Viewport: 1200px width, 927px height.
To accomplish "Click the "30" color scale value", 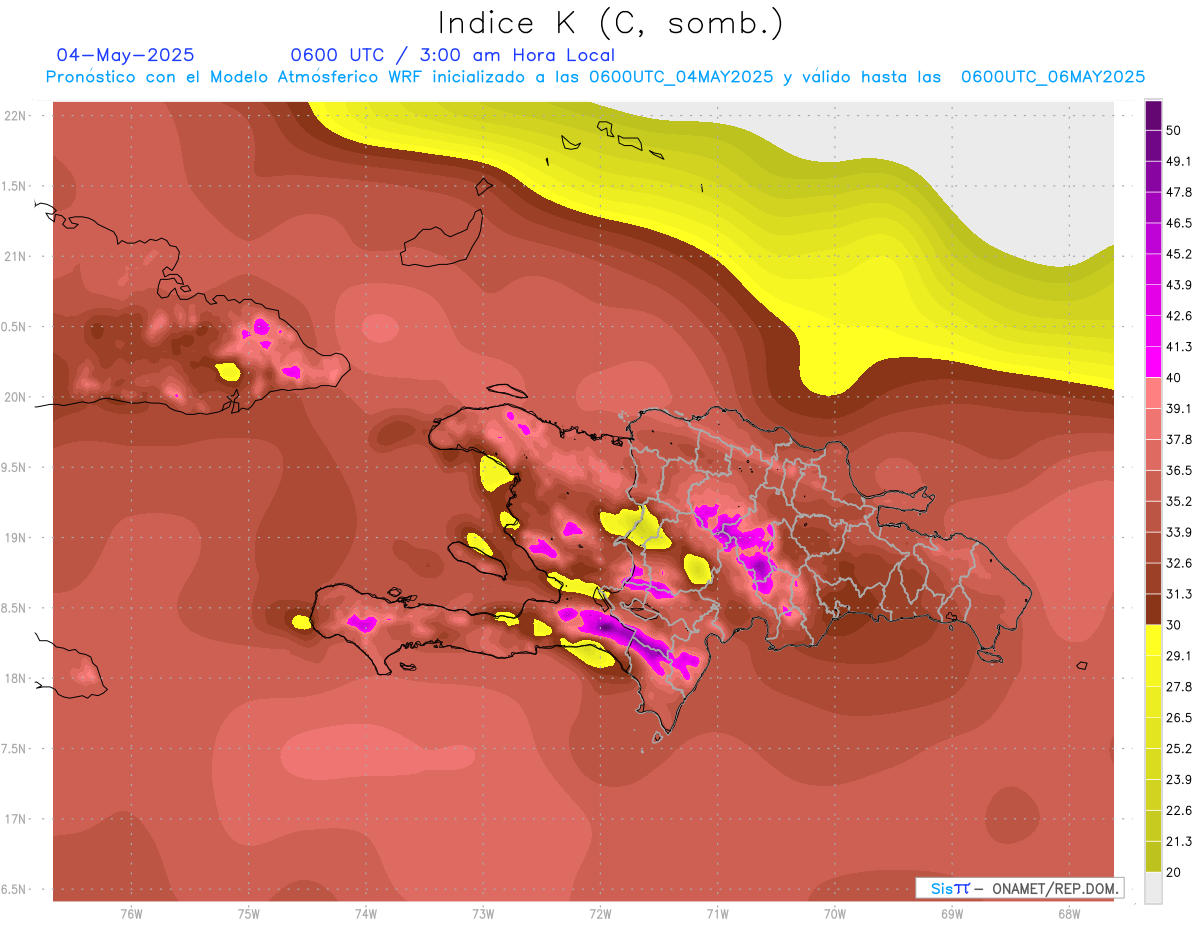I will pyautogui.click(x=1174, y=625).
